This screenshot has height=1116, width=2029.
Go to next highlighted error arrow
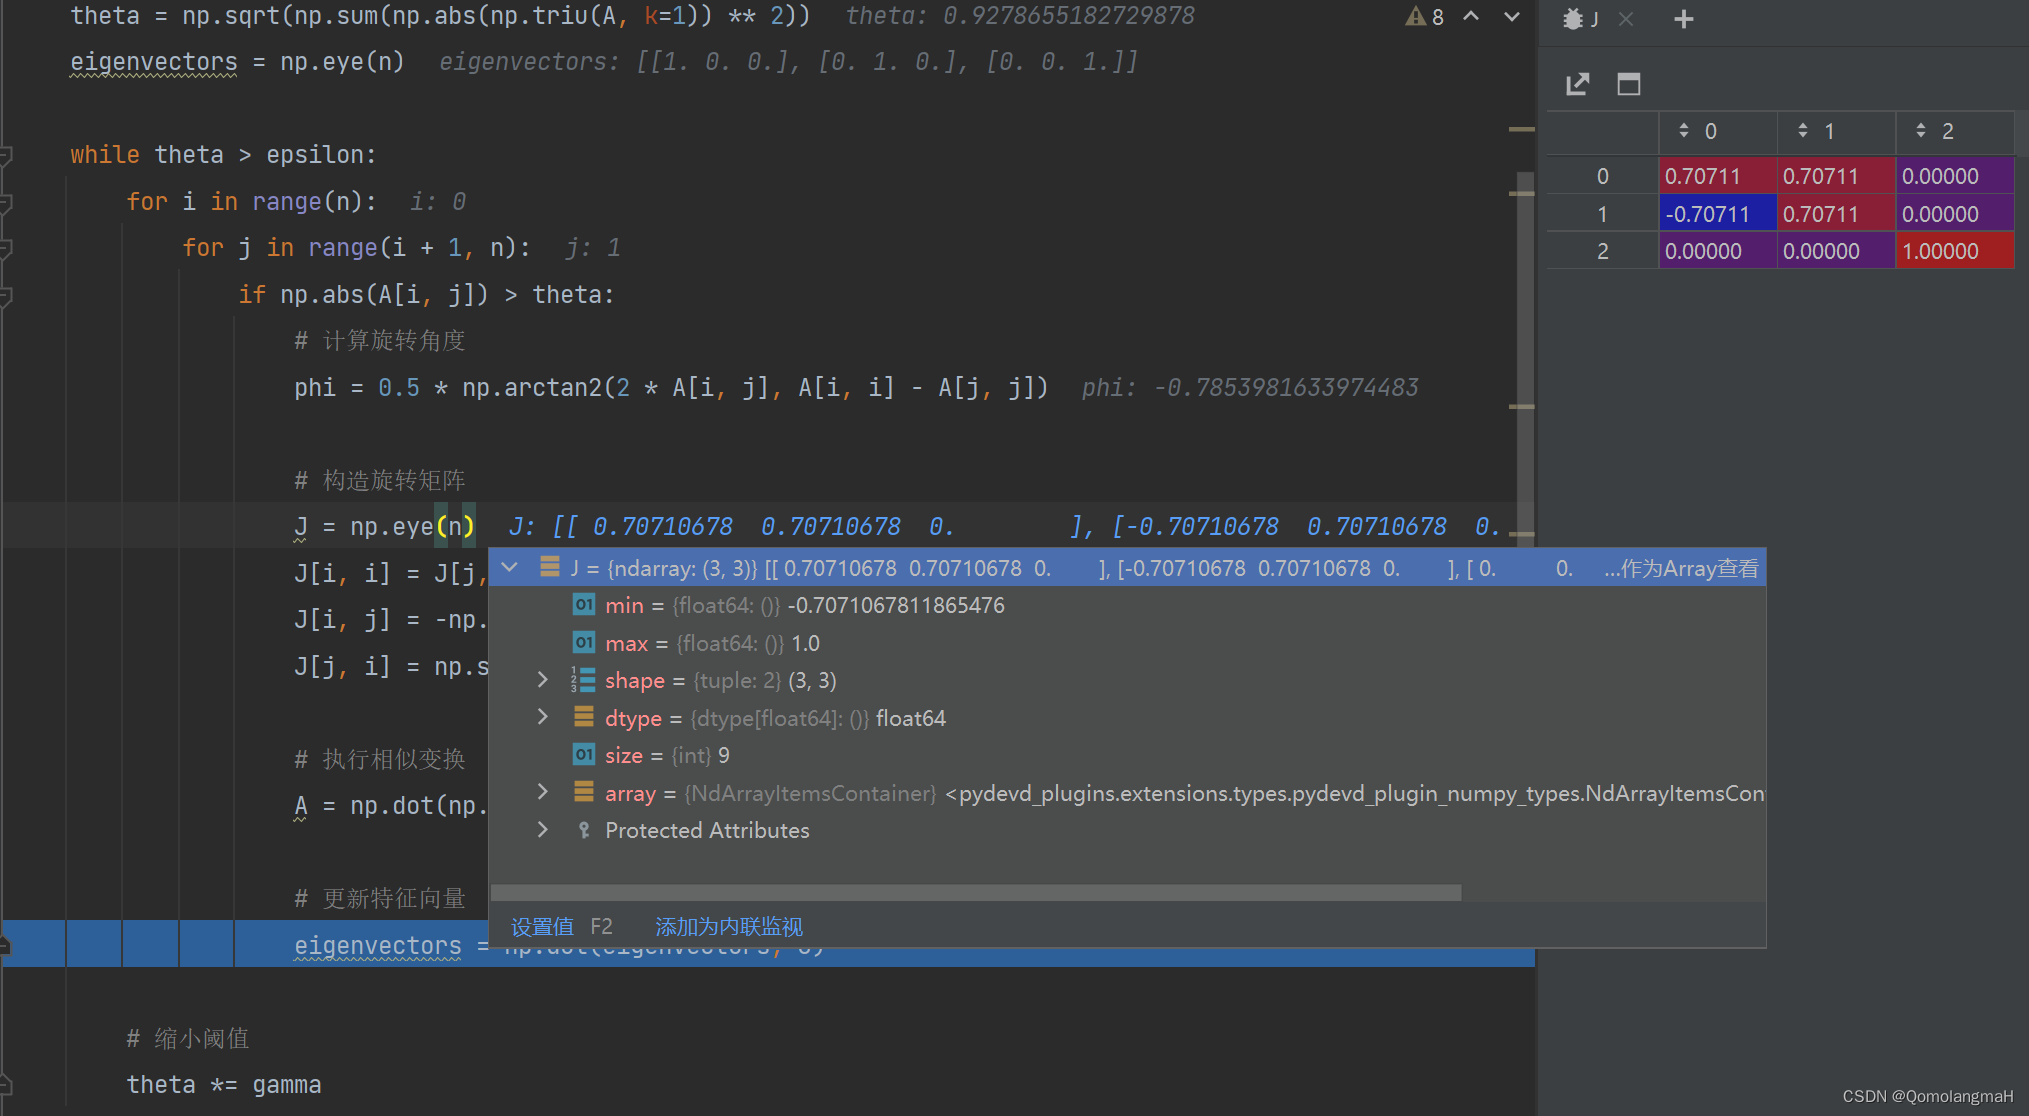click(1512, 17)
